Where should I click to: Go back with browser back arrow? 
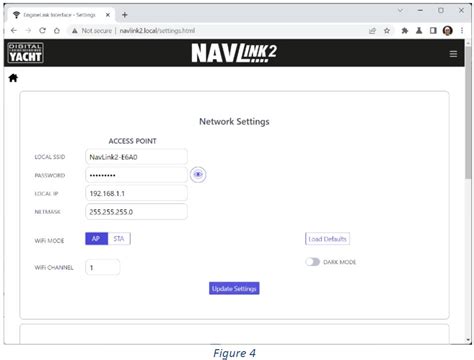point(14,31)
